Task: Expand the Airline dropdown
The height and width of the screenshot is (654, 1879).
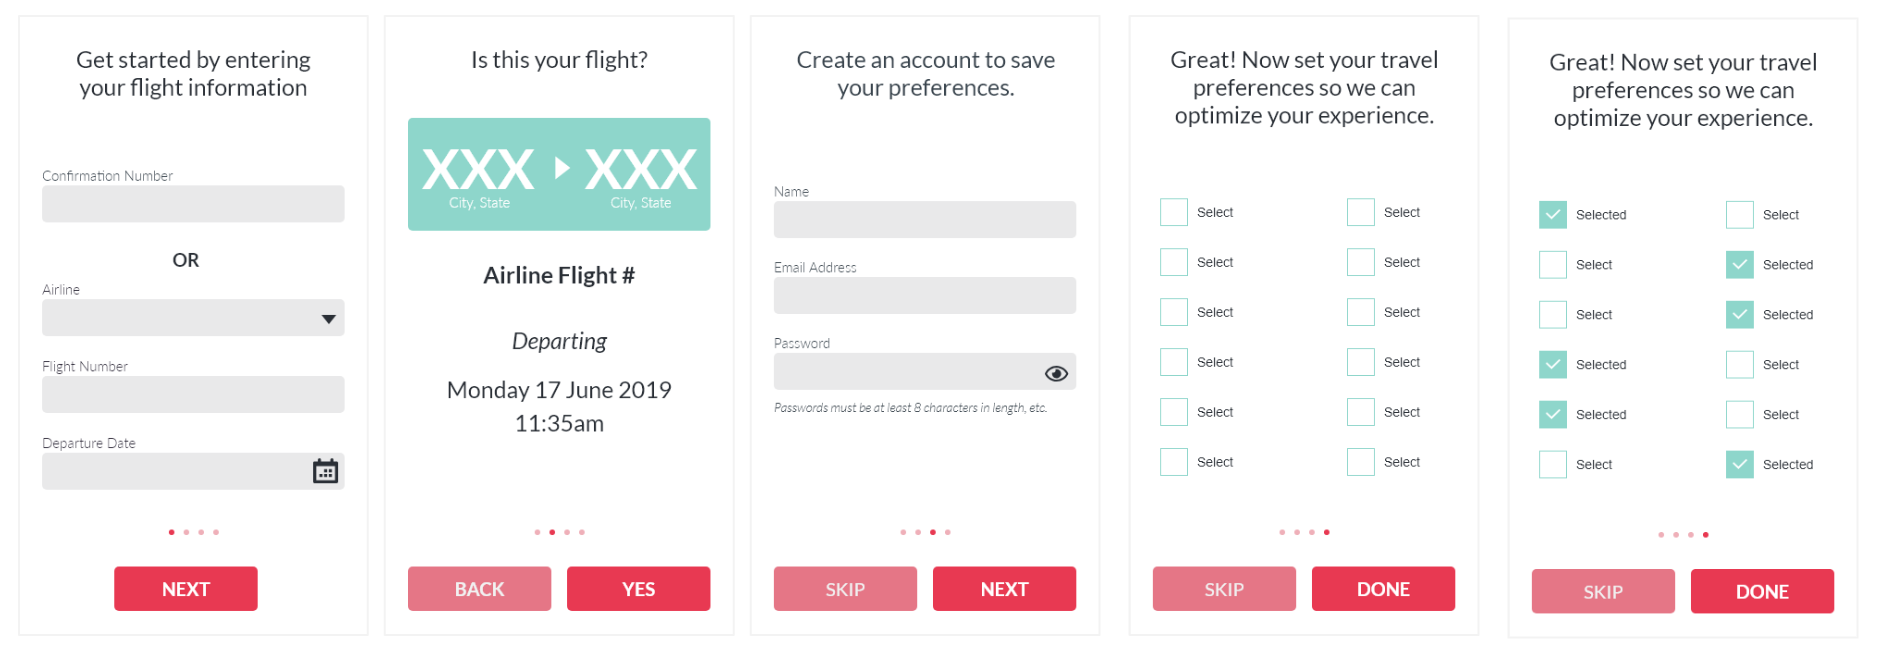Action: [x=328, y=319]
